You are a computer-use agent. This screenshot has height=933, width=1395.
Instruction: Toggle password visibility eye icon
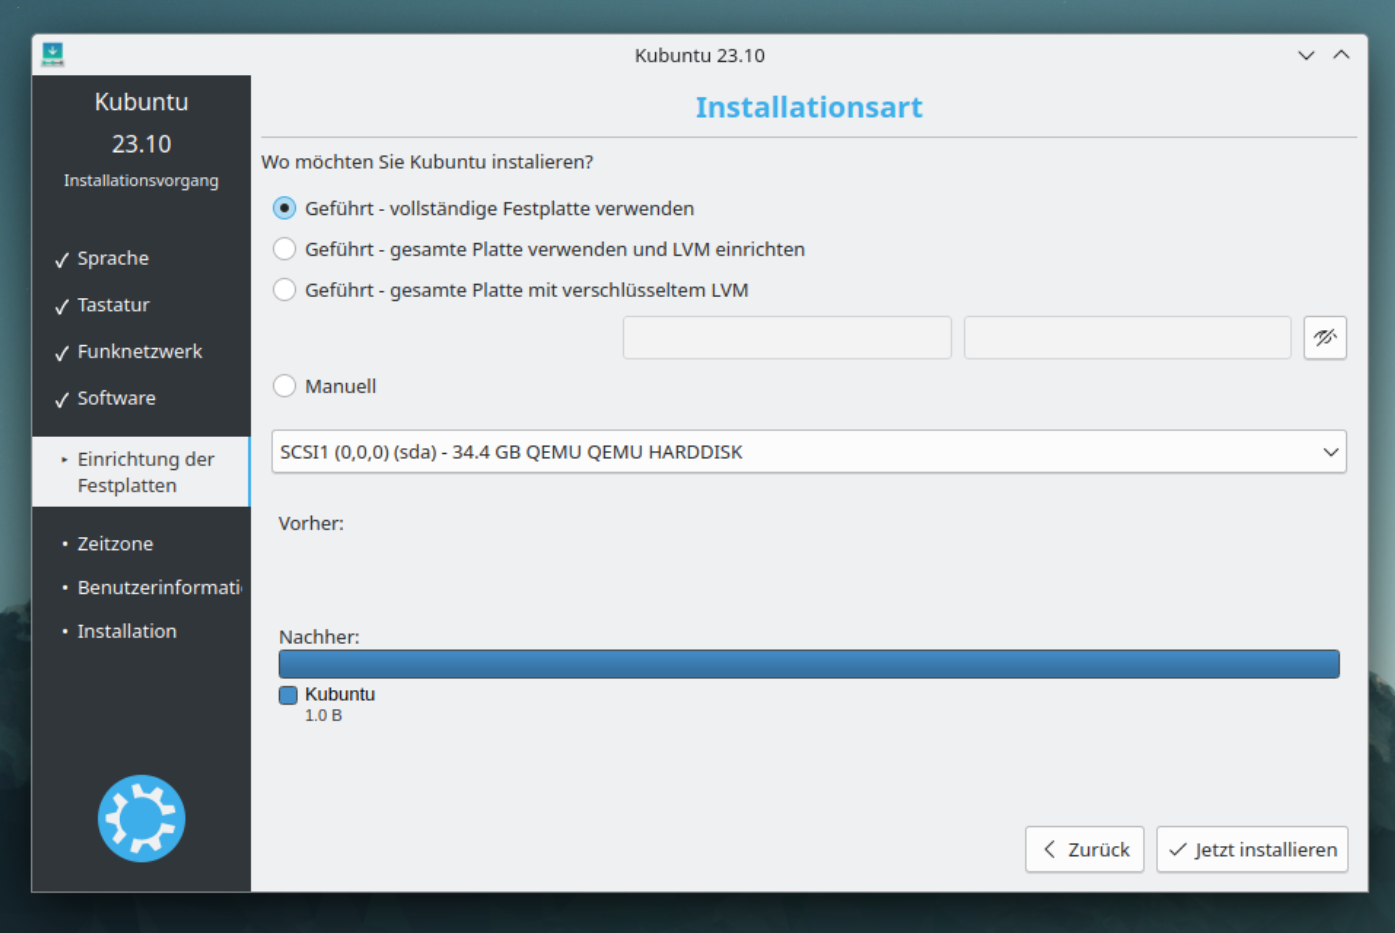[1325, 338]
